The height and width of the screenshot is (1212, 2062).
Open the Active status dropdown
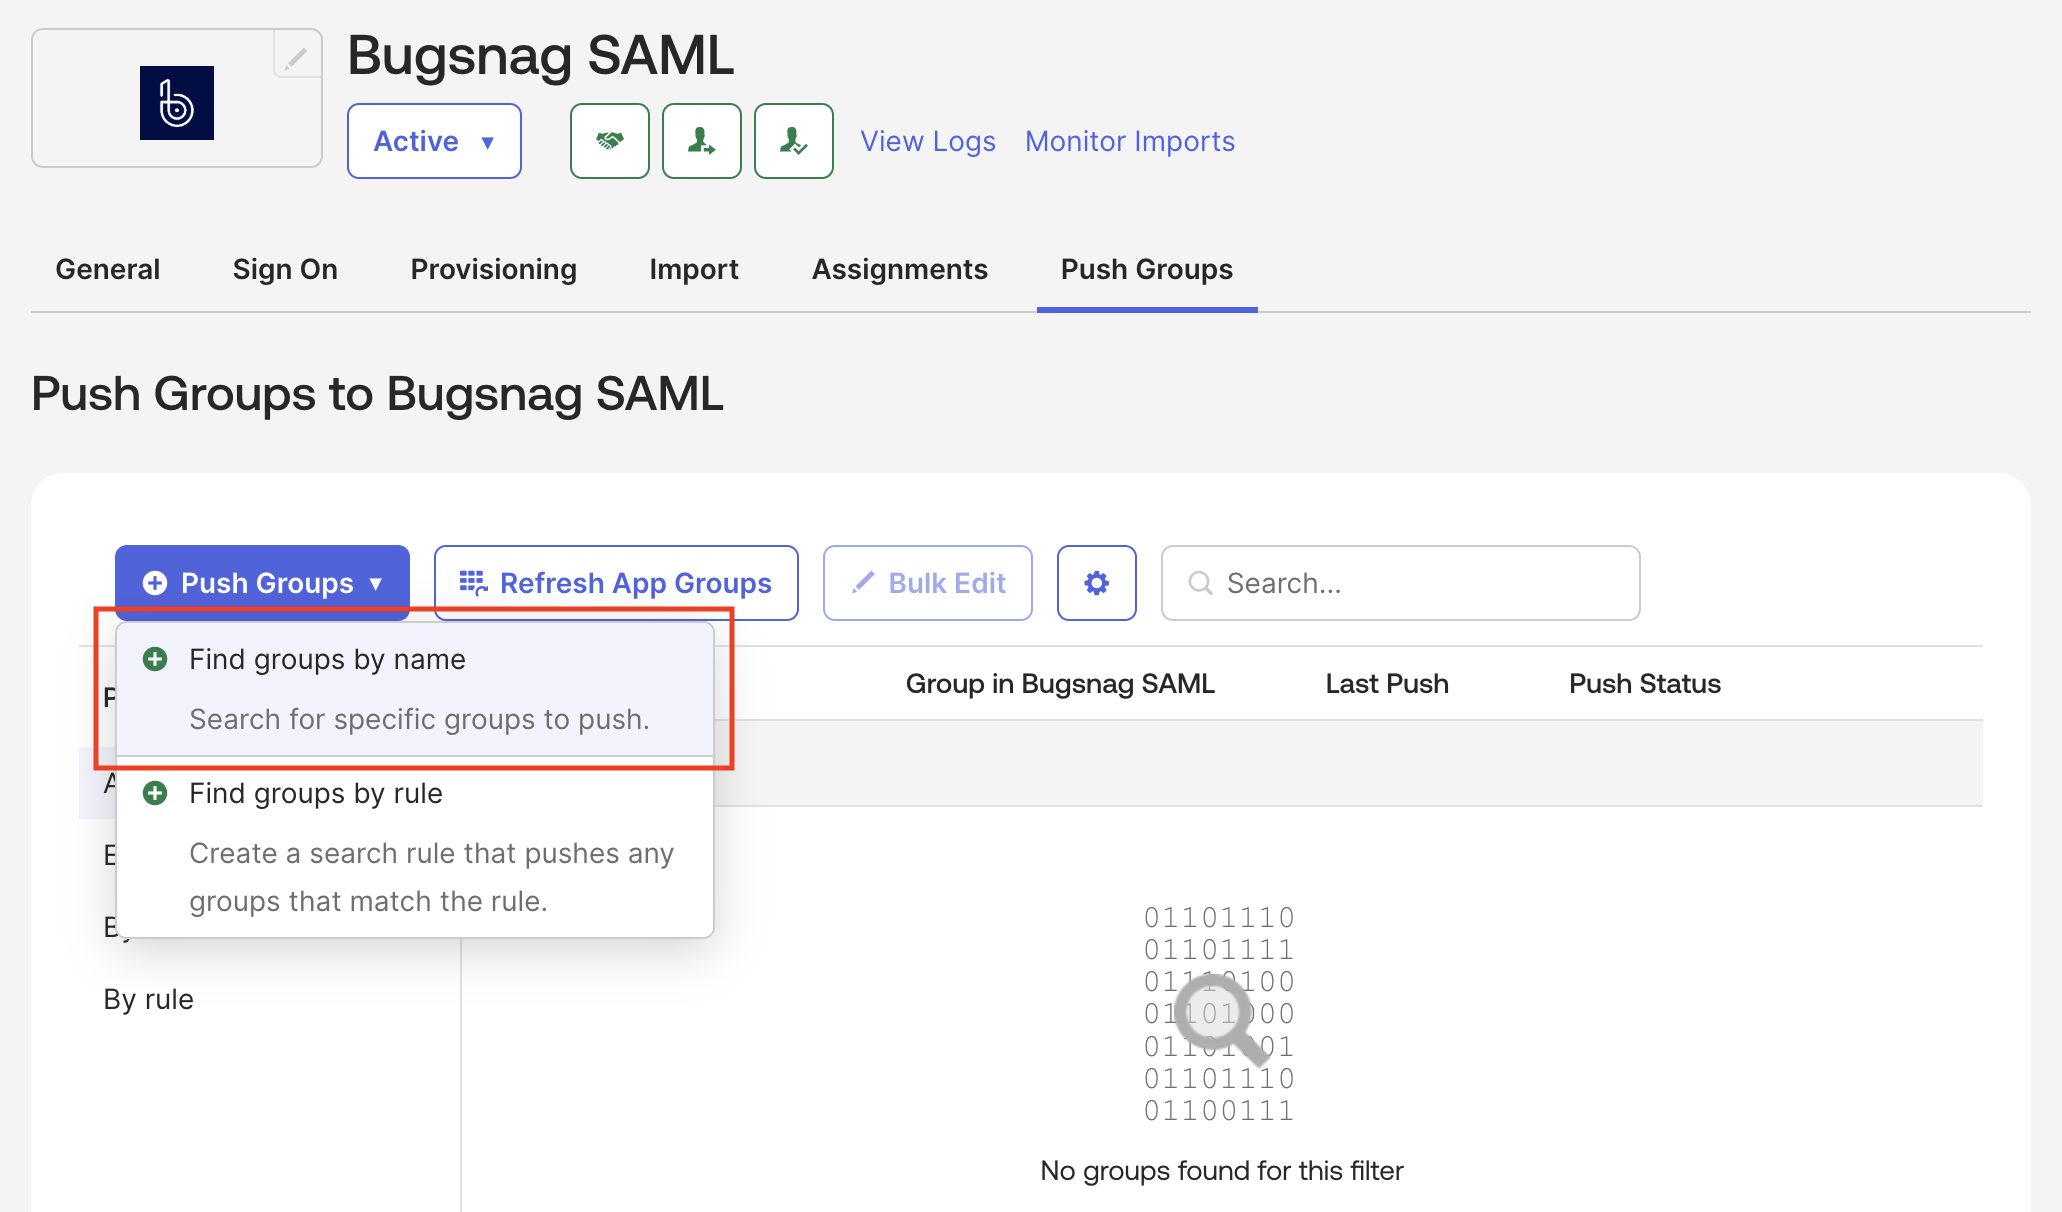click(x=434, y=141)
